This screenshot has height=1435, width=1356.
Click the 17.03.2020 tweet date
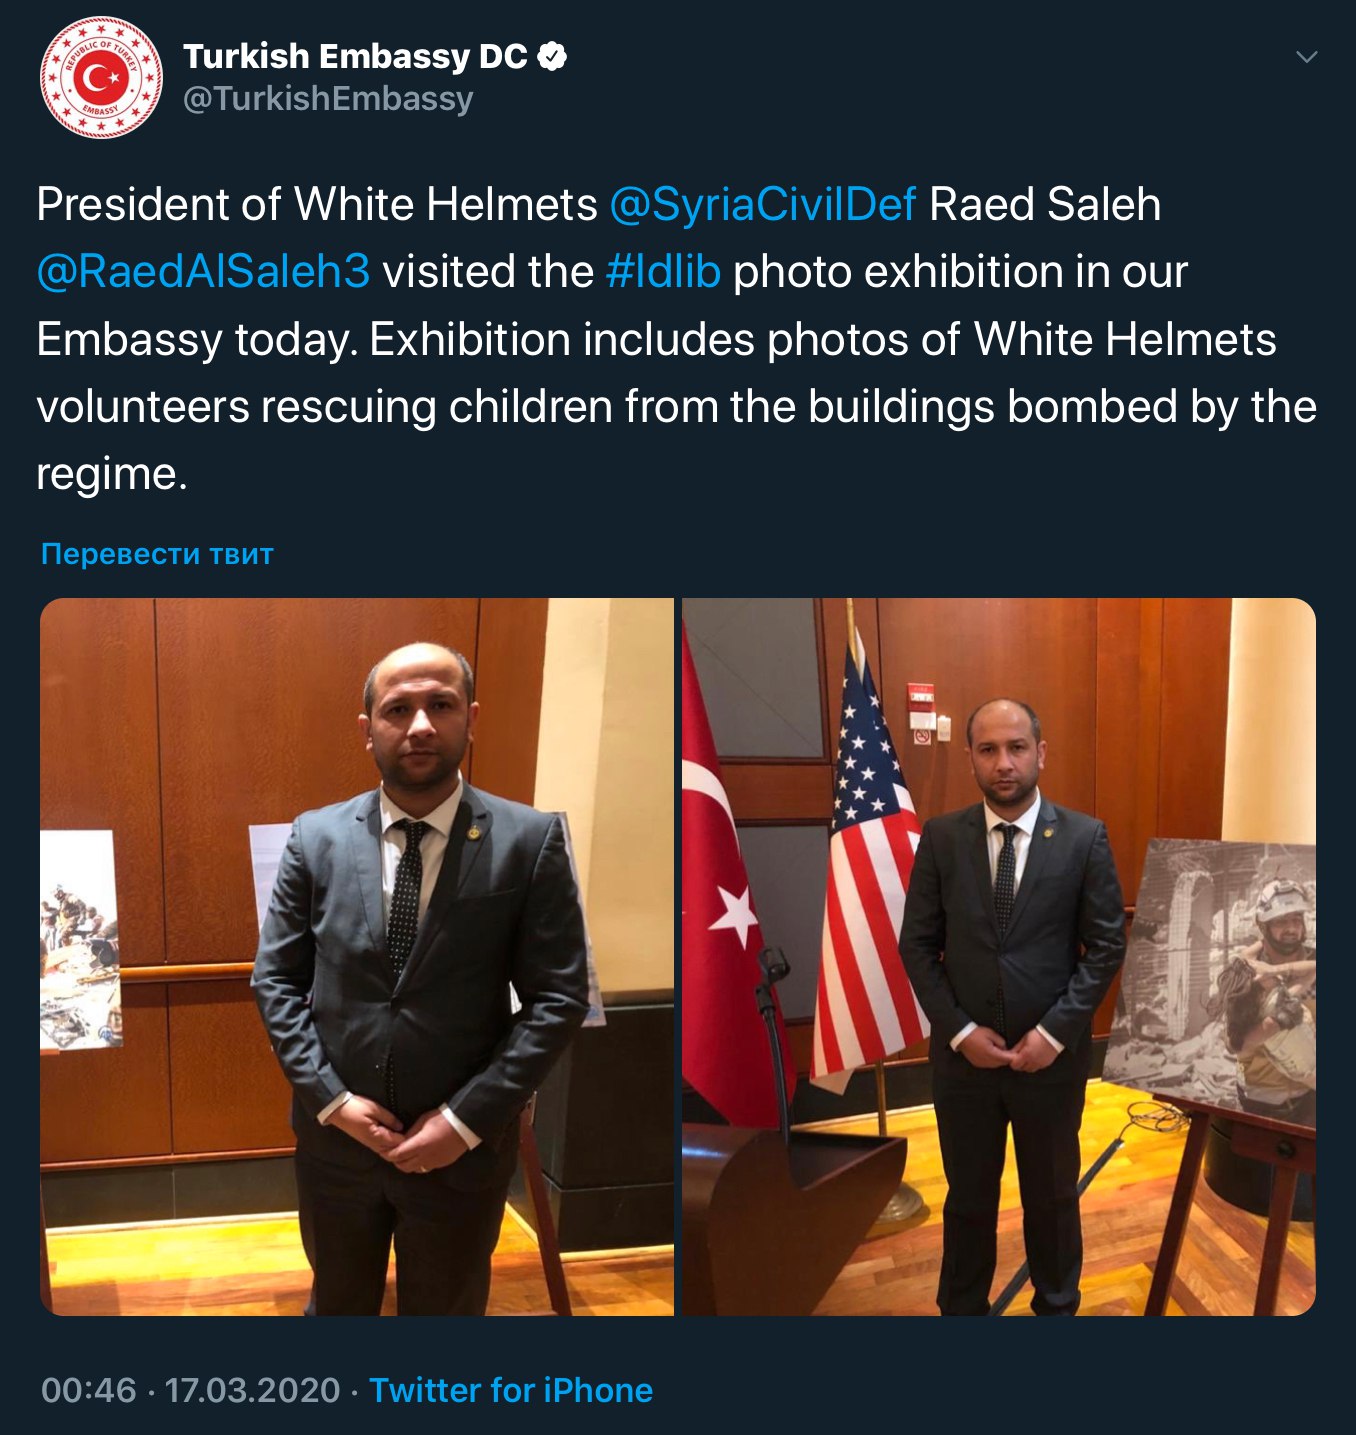[x=252, y=1390]
